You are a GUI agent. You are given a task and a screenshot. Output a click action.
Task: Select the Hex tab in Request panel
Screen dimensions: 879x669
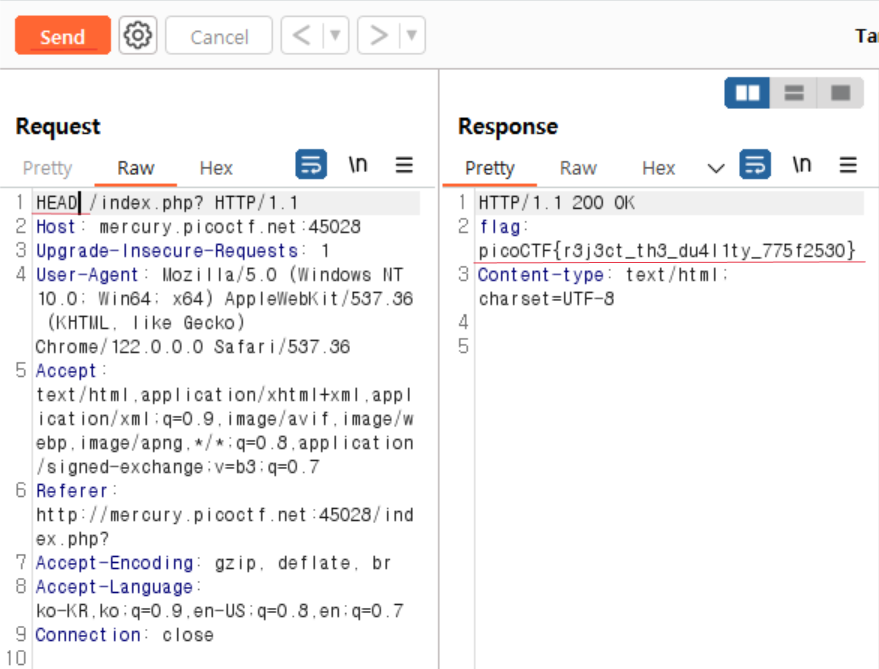[216, 168]
